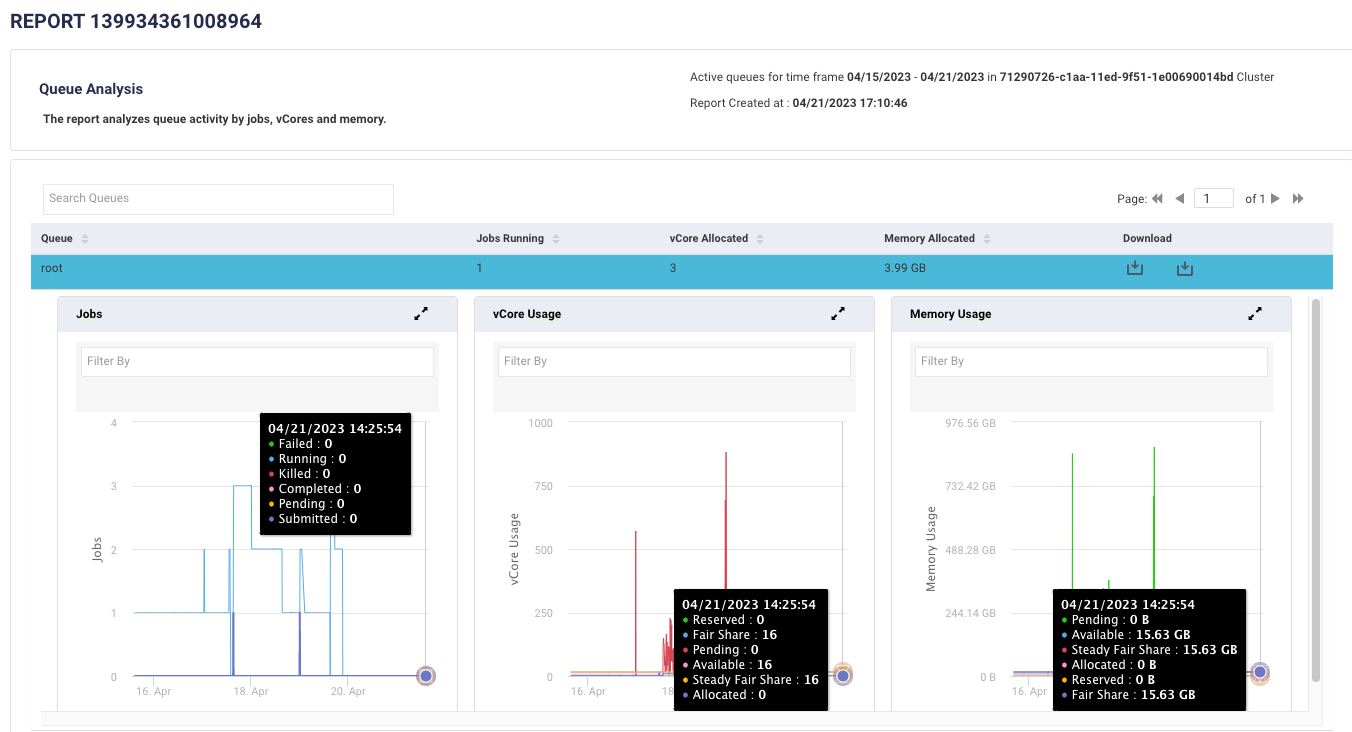Click '732.42 GB' memory axis label
This screenshot has width=1352, height=732.
(968, 487)
